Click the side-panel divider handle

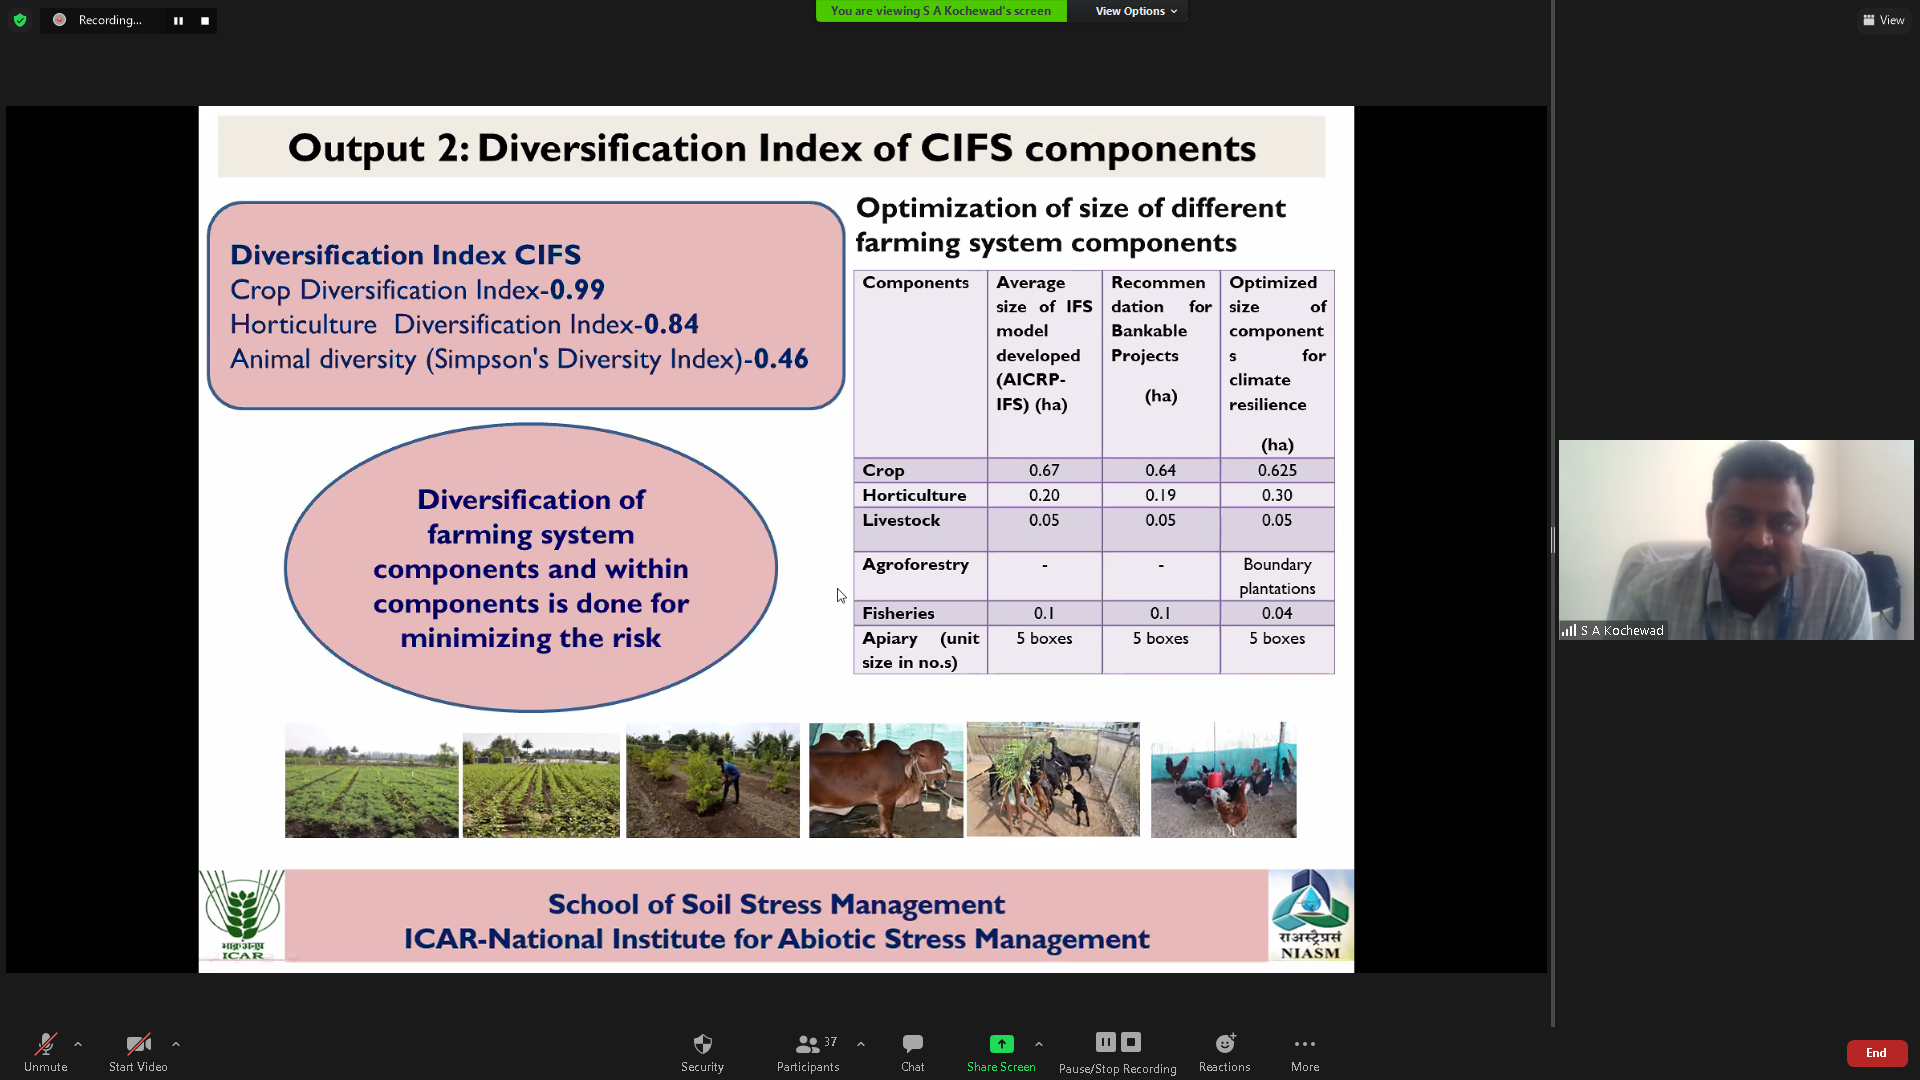(1553, 540)
